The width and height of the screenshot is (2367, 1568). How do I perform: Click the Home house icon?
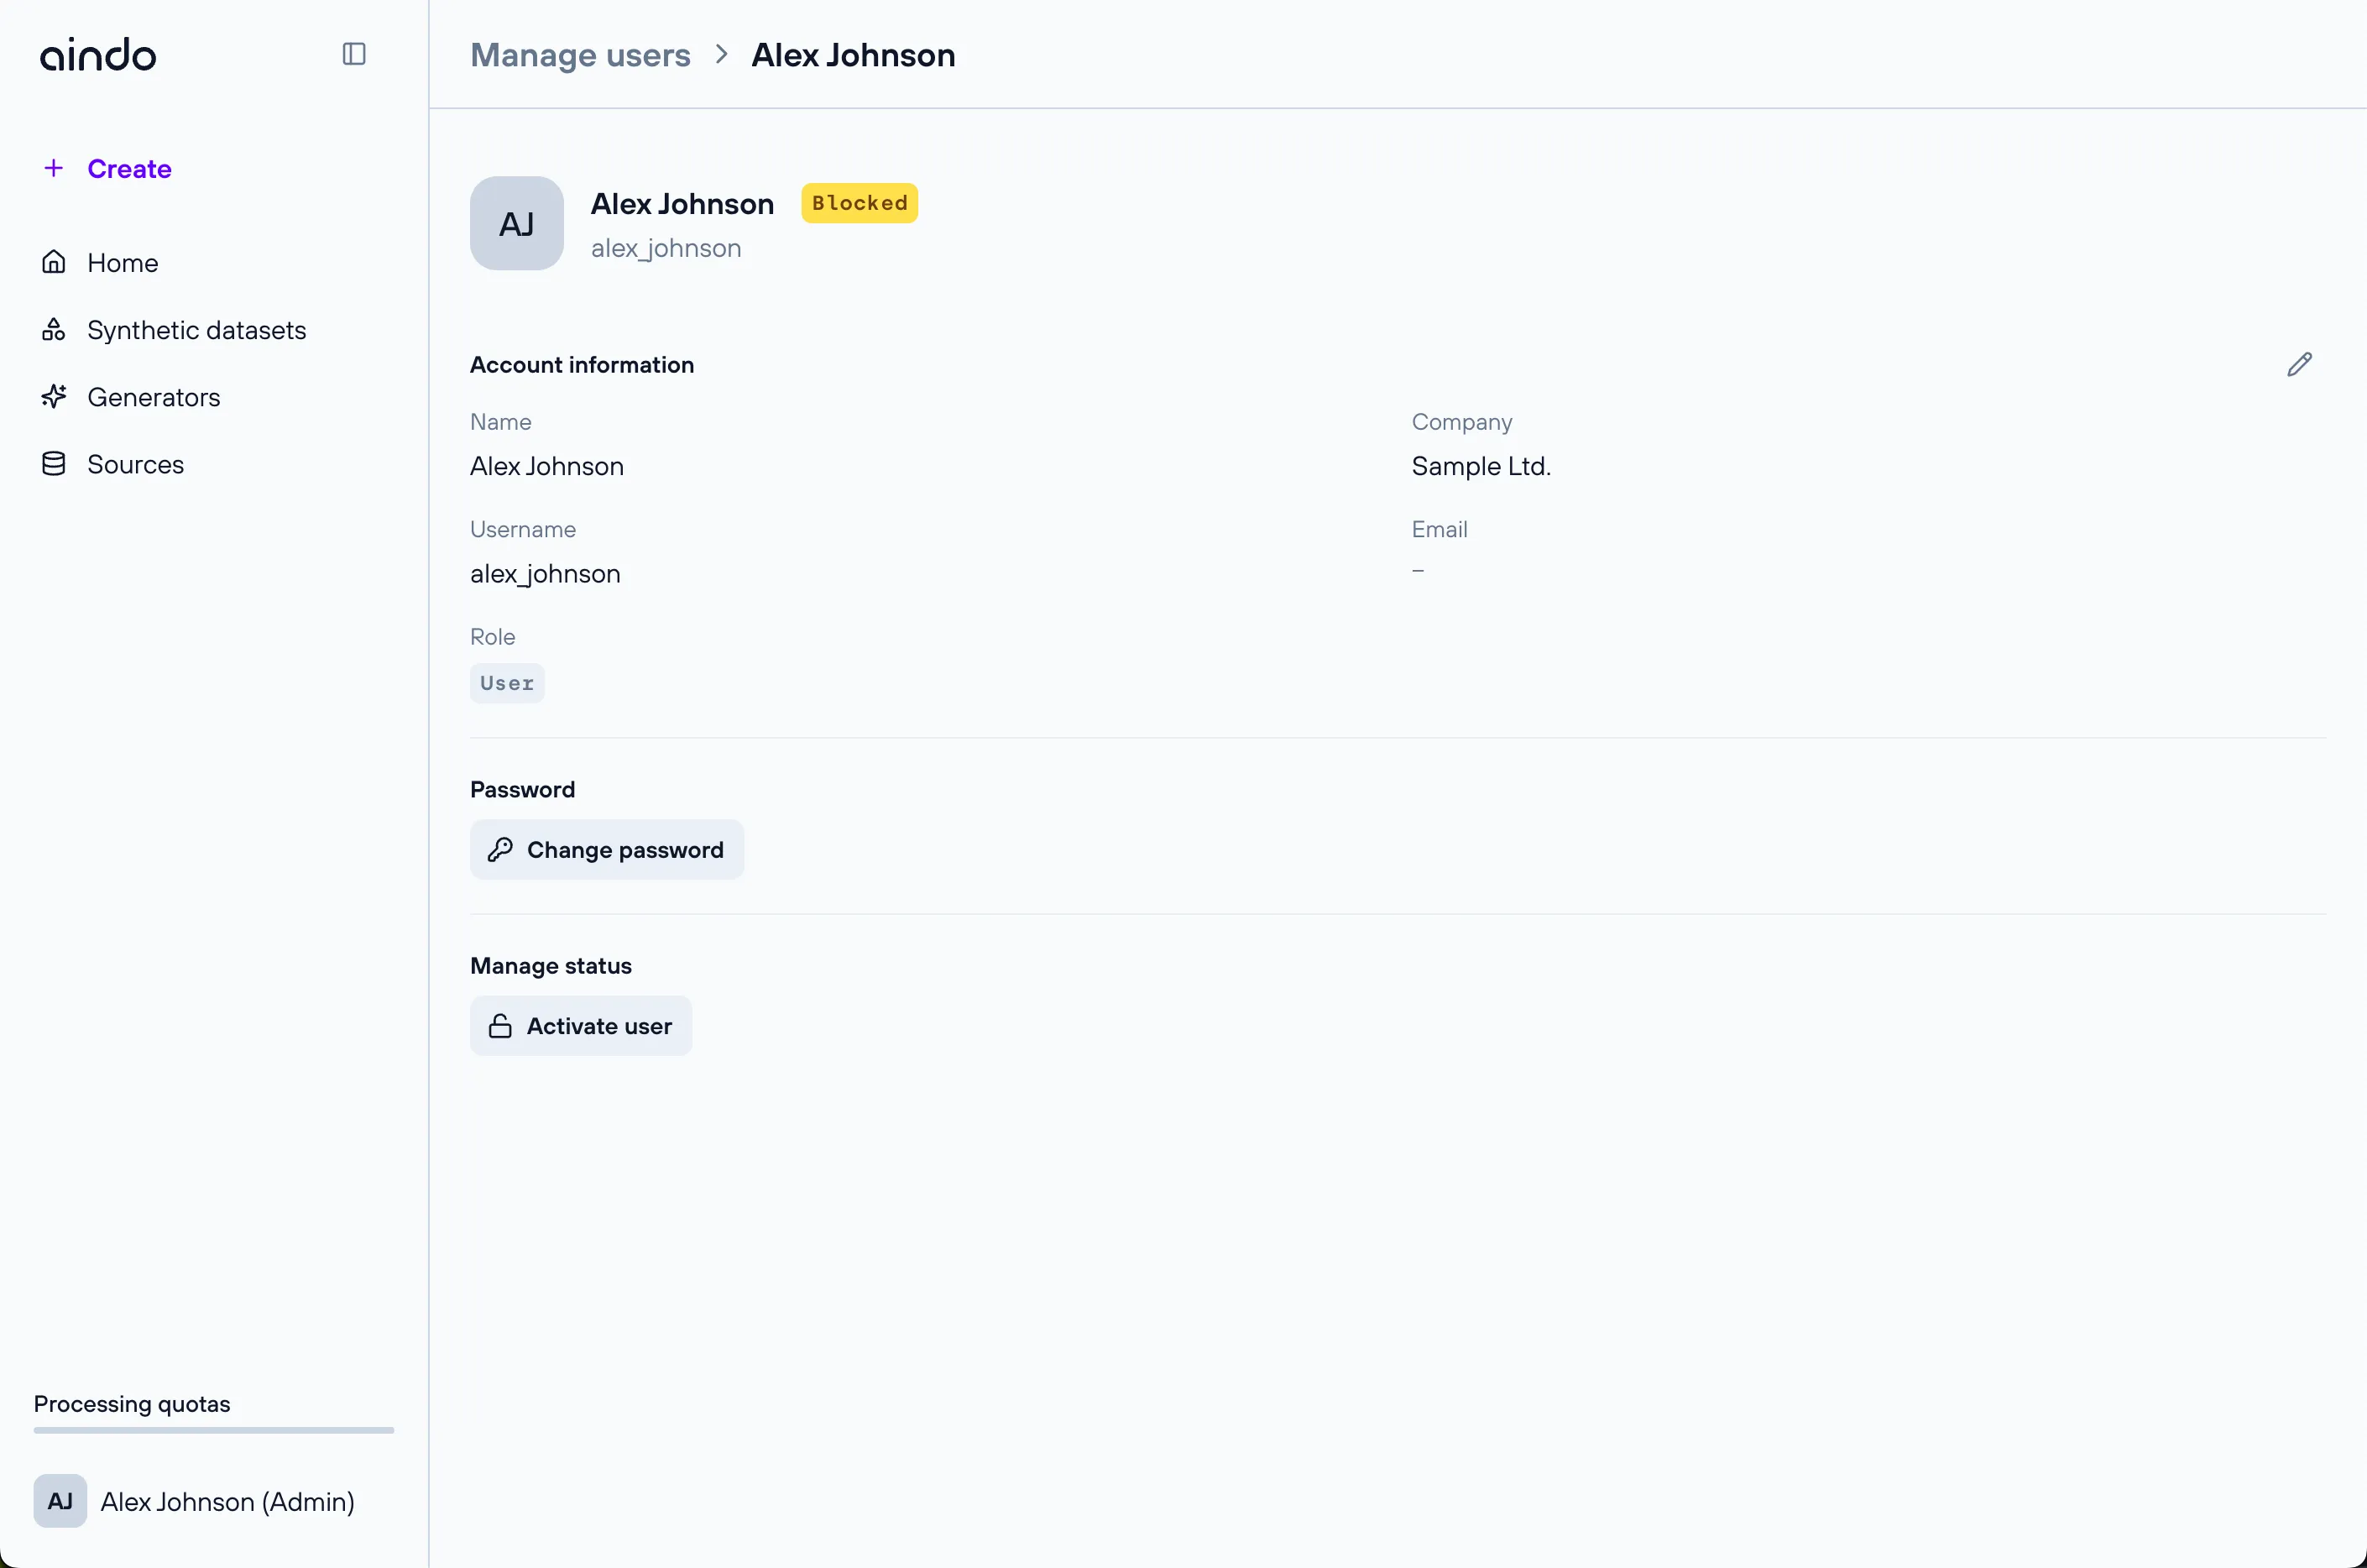(x=54, y=262)
